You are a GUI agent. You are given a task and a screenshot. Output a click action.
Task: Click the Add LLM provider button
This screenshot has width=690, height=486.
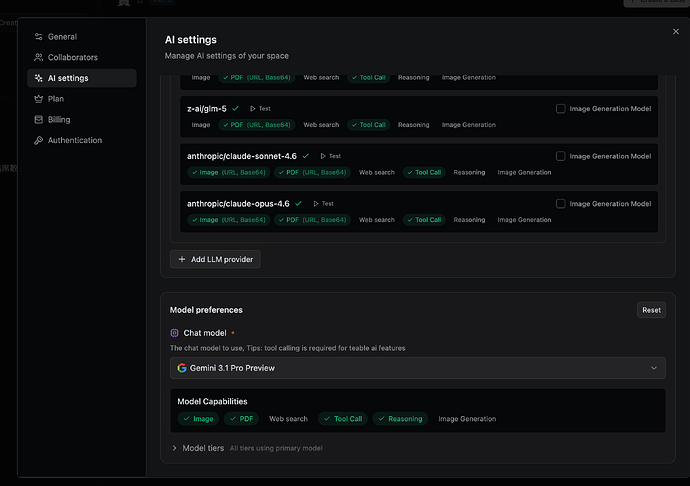(215, 259)
